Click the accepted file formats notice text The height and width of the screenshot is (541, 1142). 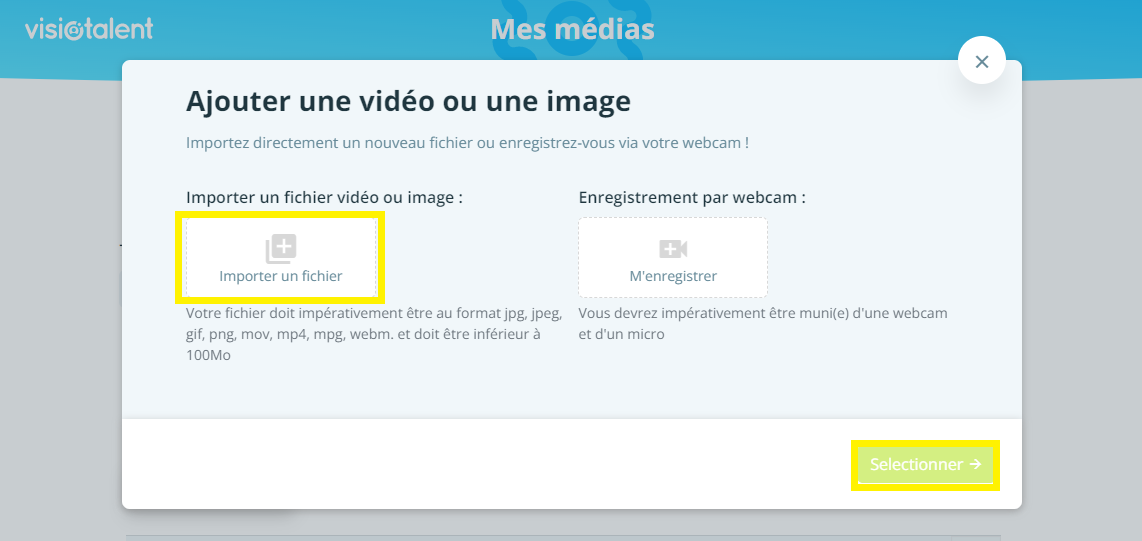point(373,334)
